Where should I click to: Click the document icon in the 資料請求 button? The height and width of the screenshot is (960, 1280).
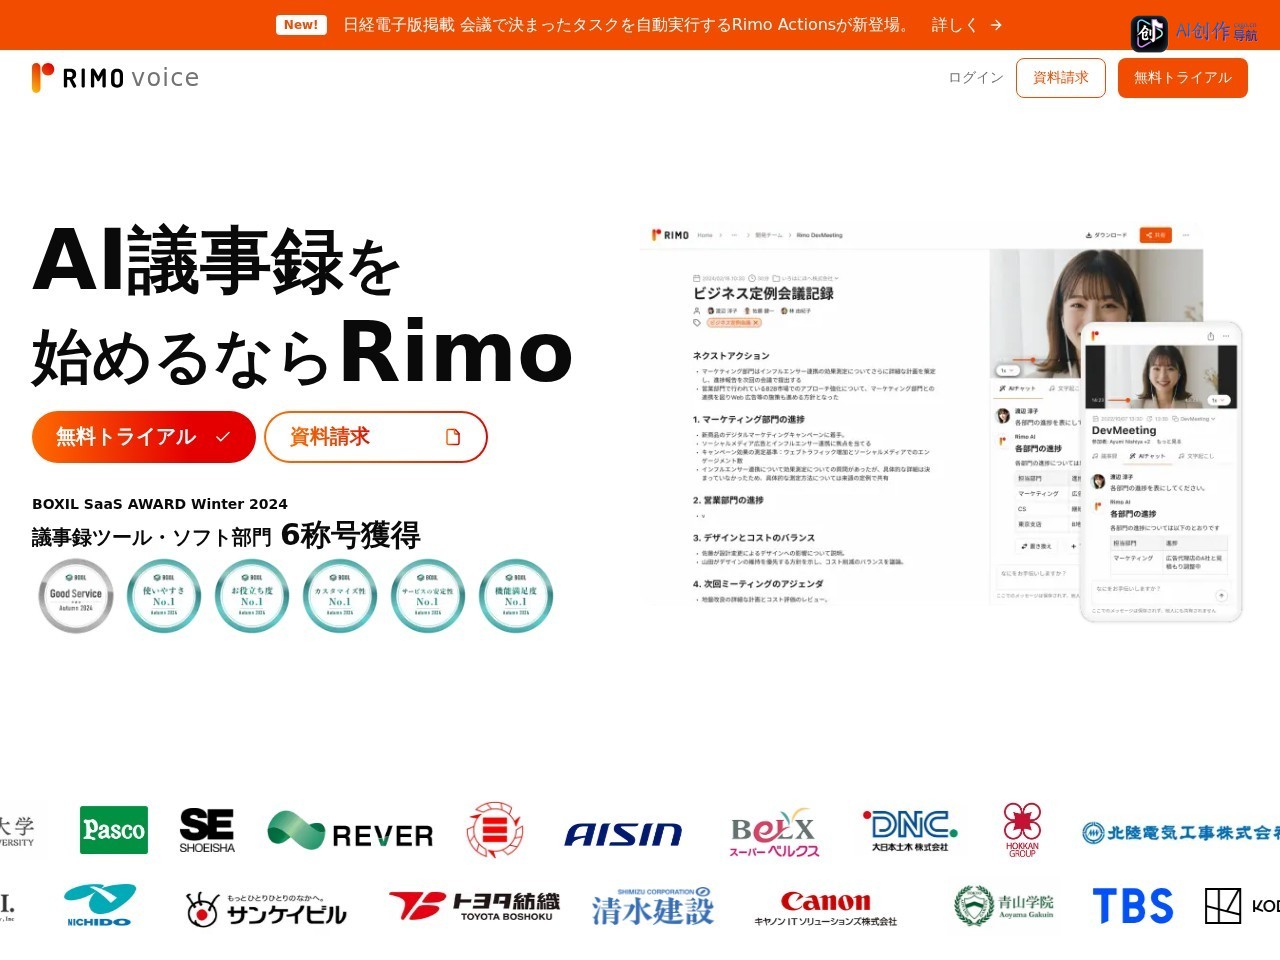tap(453, 437)
